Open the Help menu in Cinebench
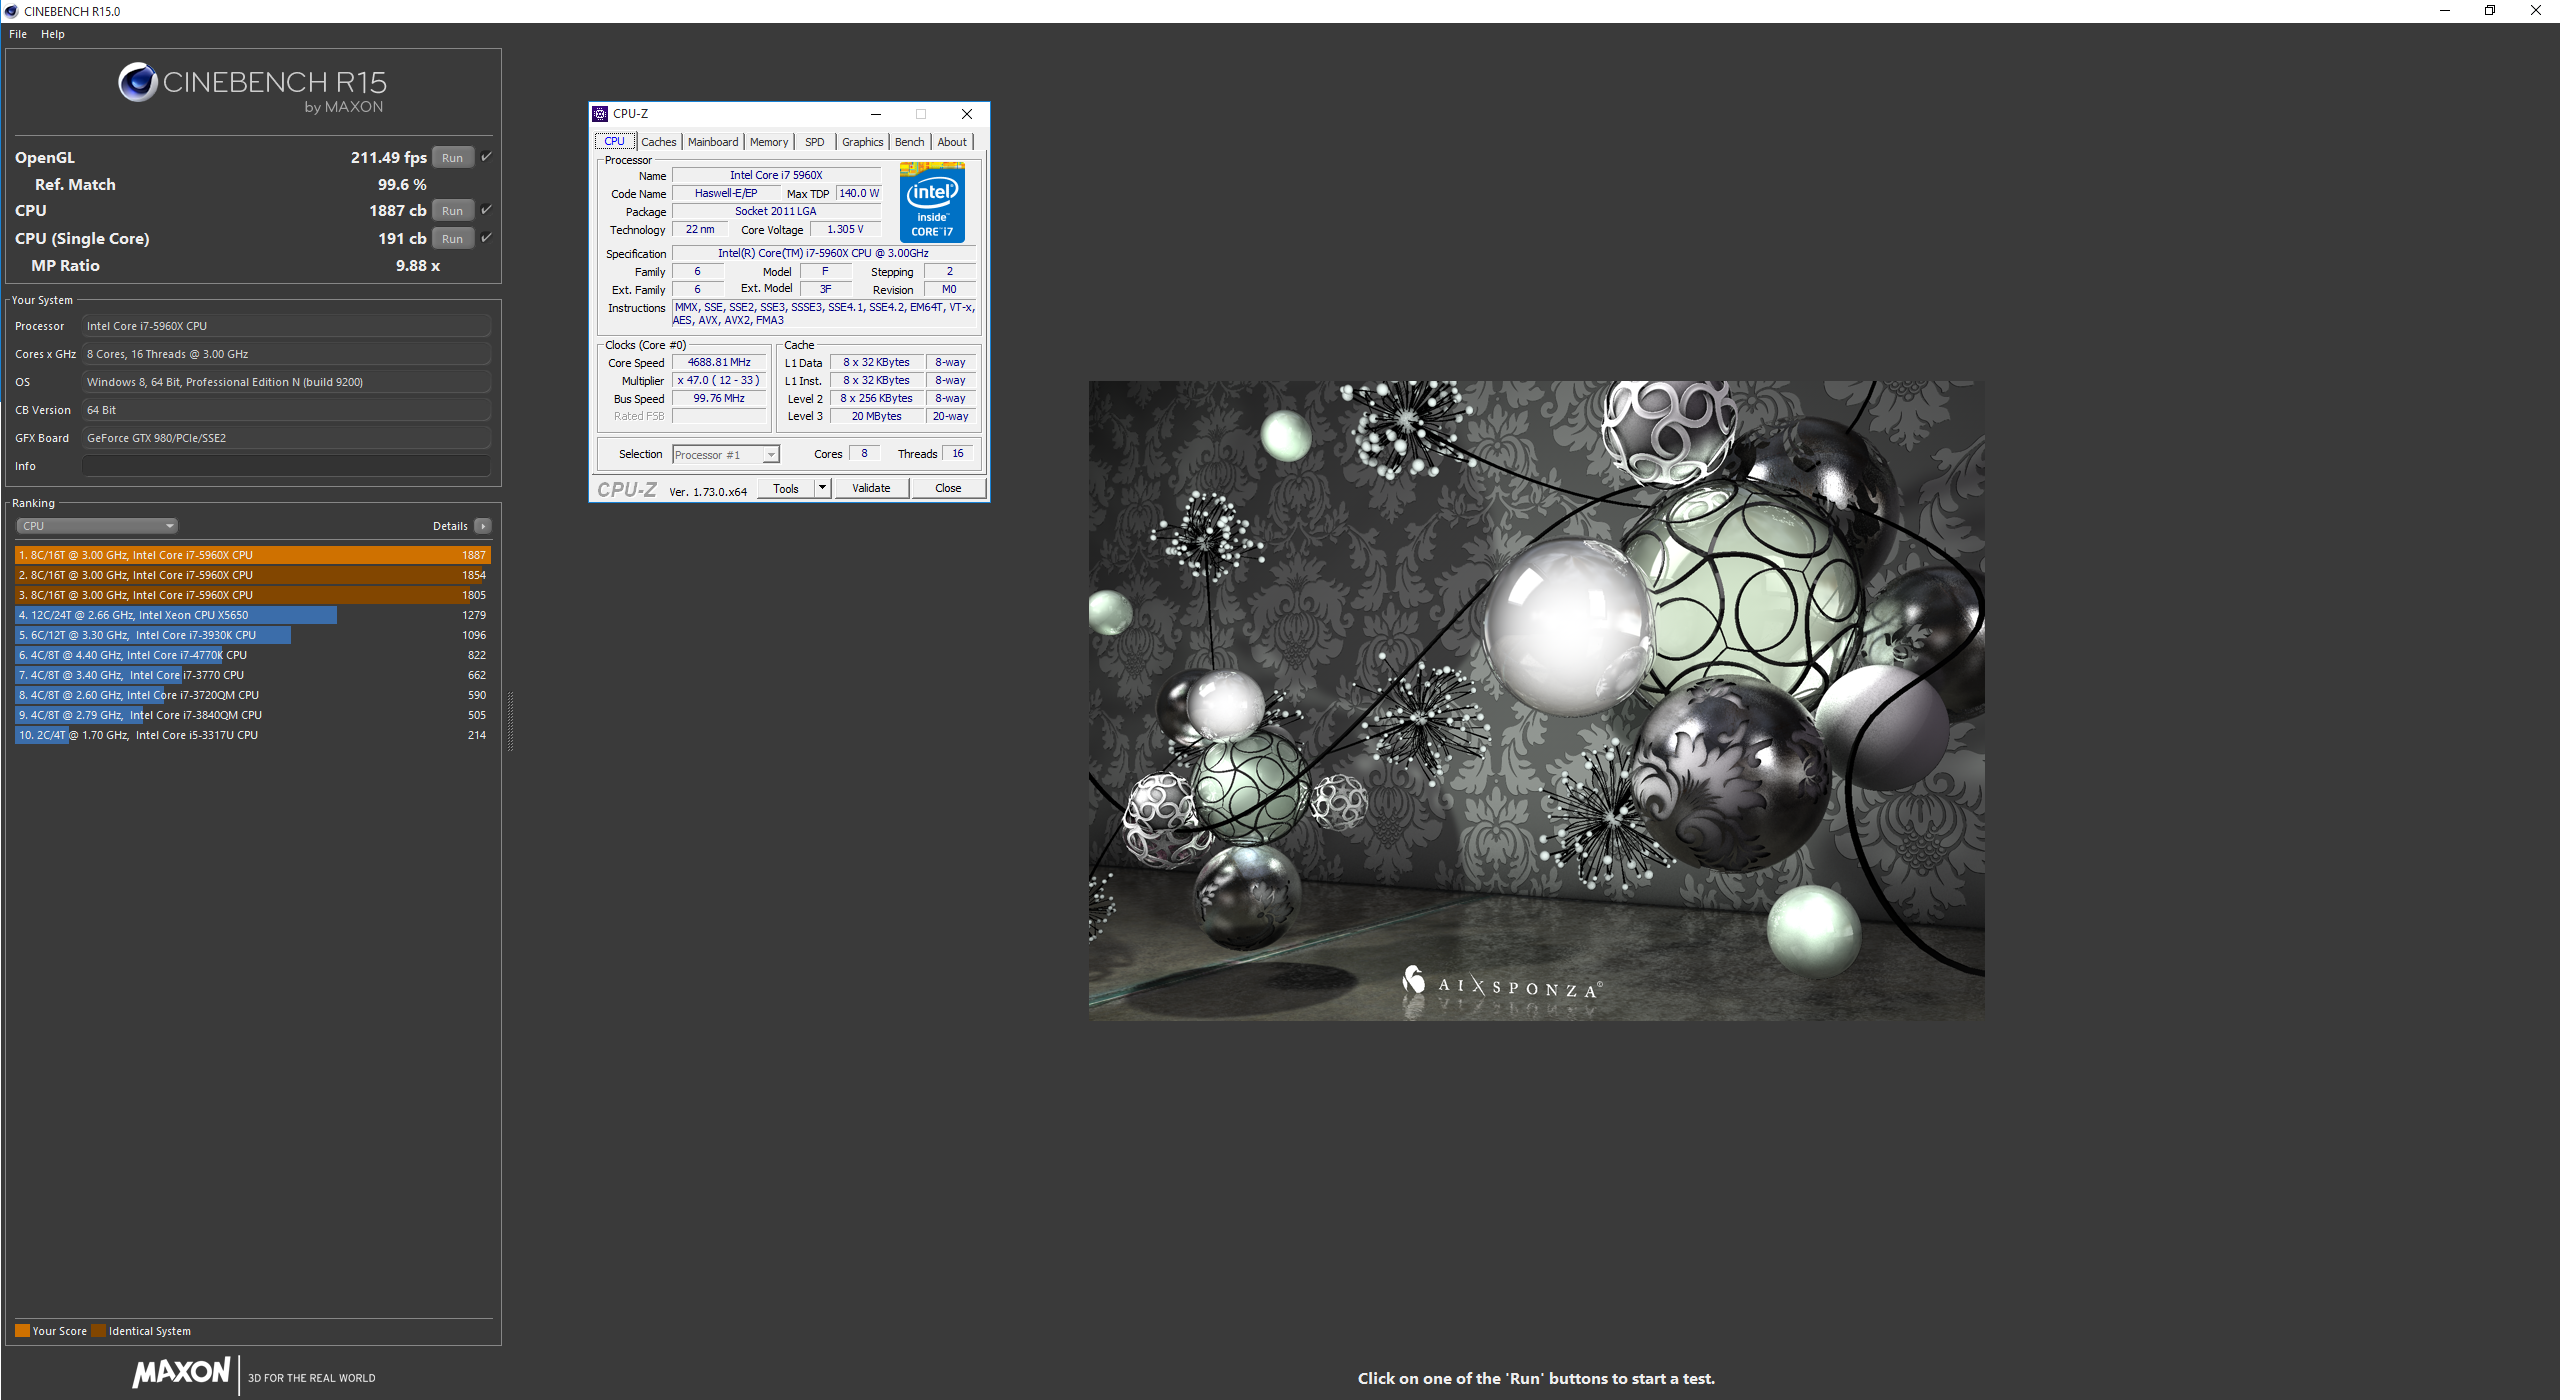Viewport: 2560px width, 1400px height. pyautogui.click(x=52, y=34)
